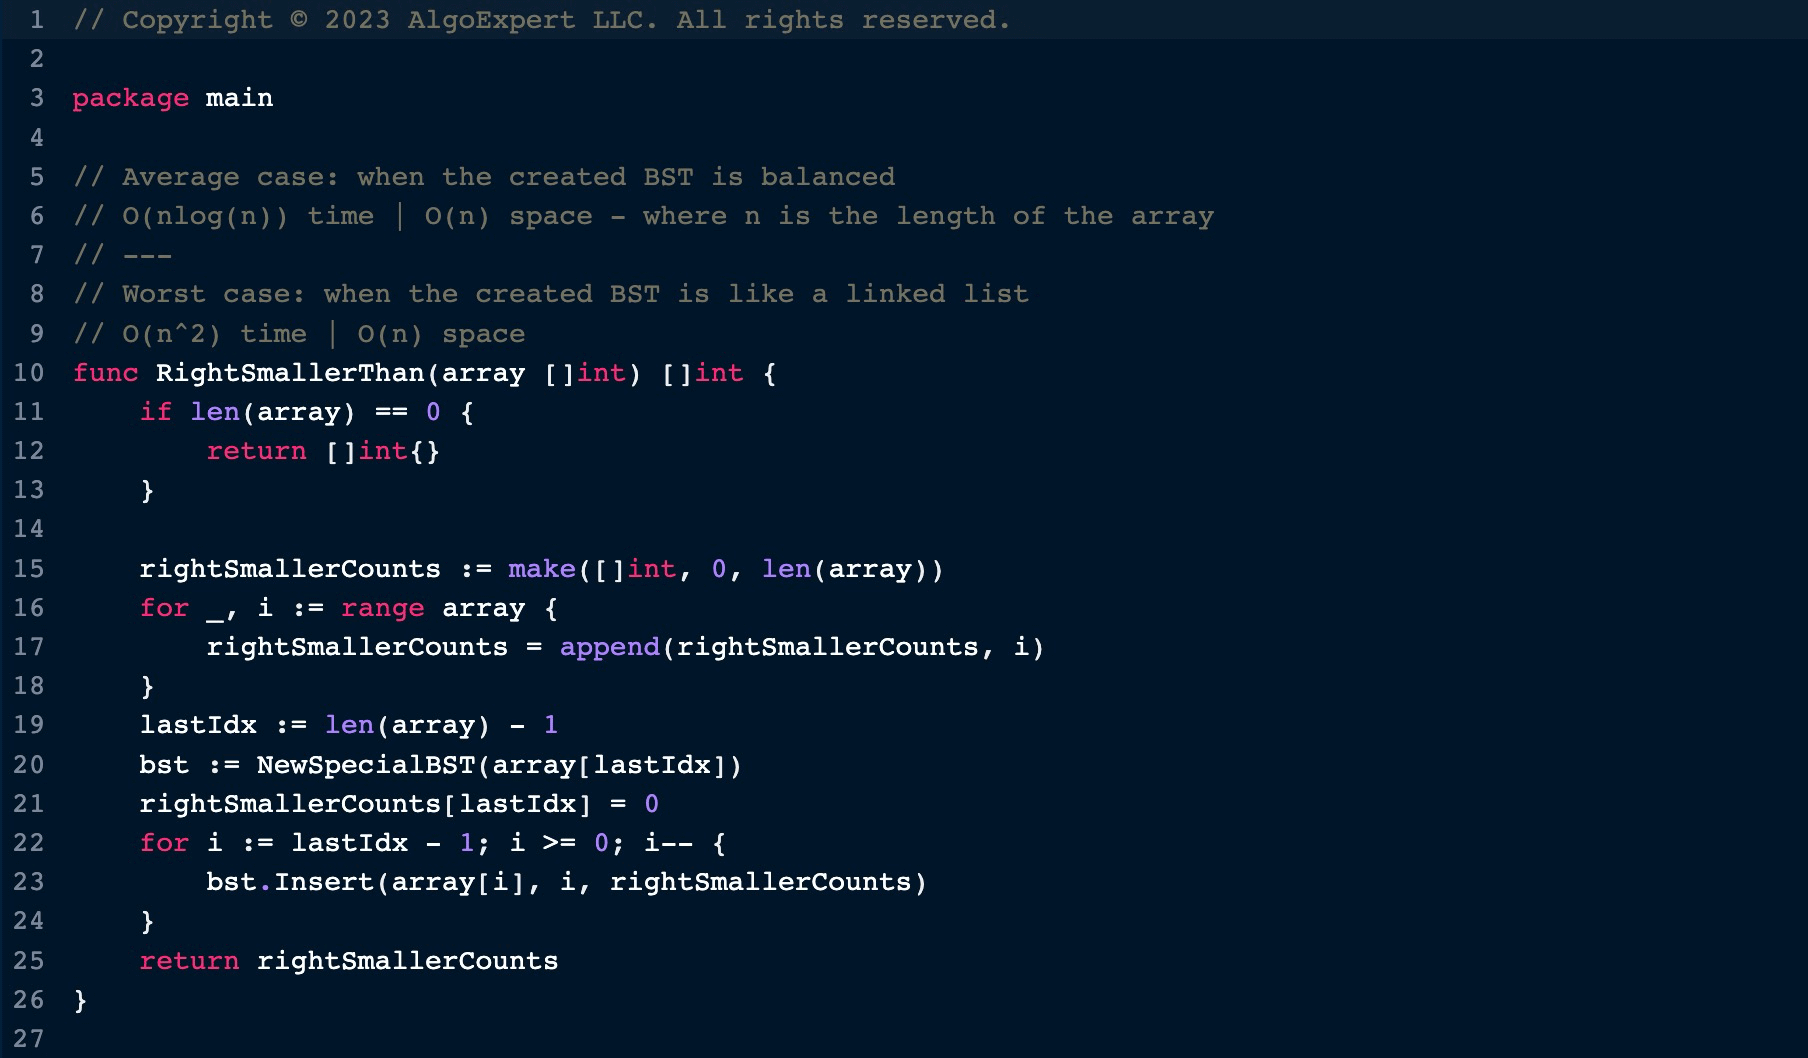Click the 'make' builtin call

click(x=541, y=569)
